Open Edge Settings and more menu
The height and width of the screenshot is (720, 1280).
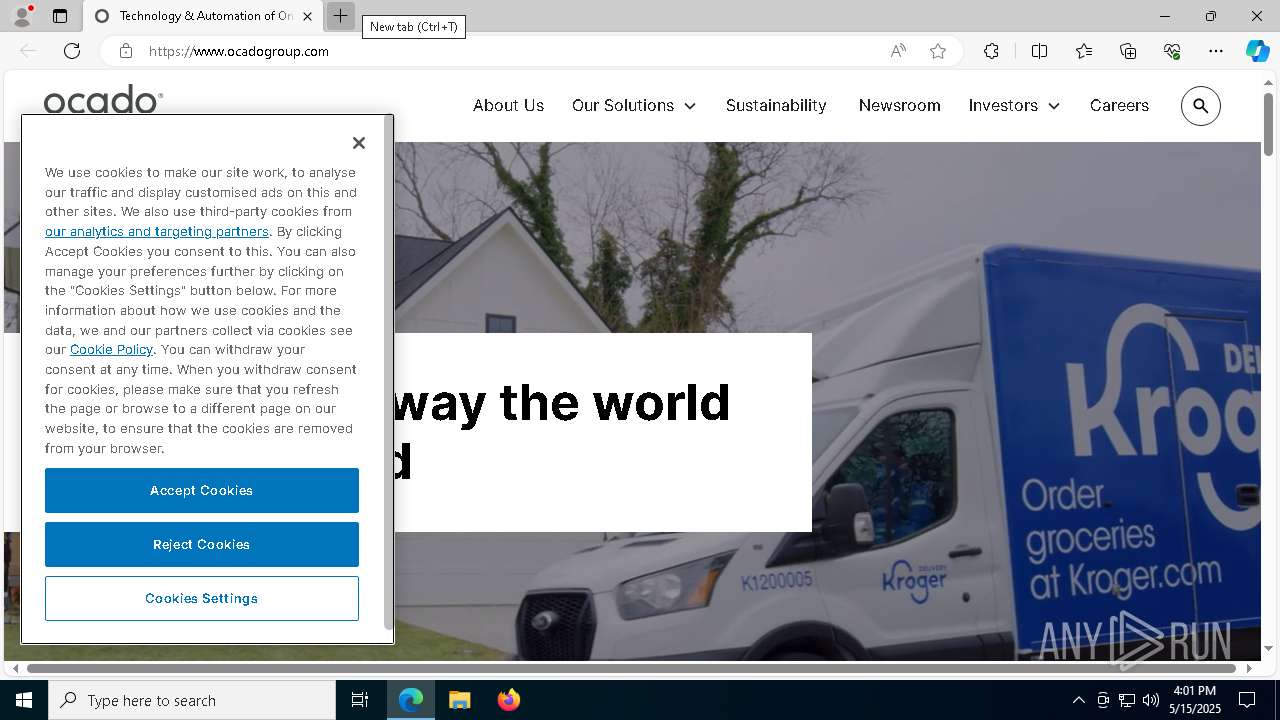pyautogui.click(x=1216, y=51)
